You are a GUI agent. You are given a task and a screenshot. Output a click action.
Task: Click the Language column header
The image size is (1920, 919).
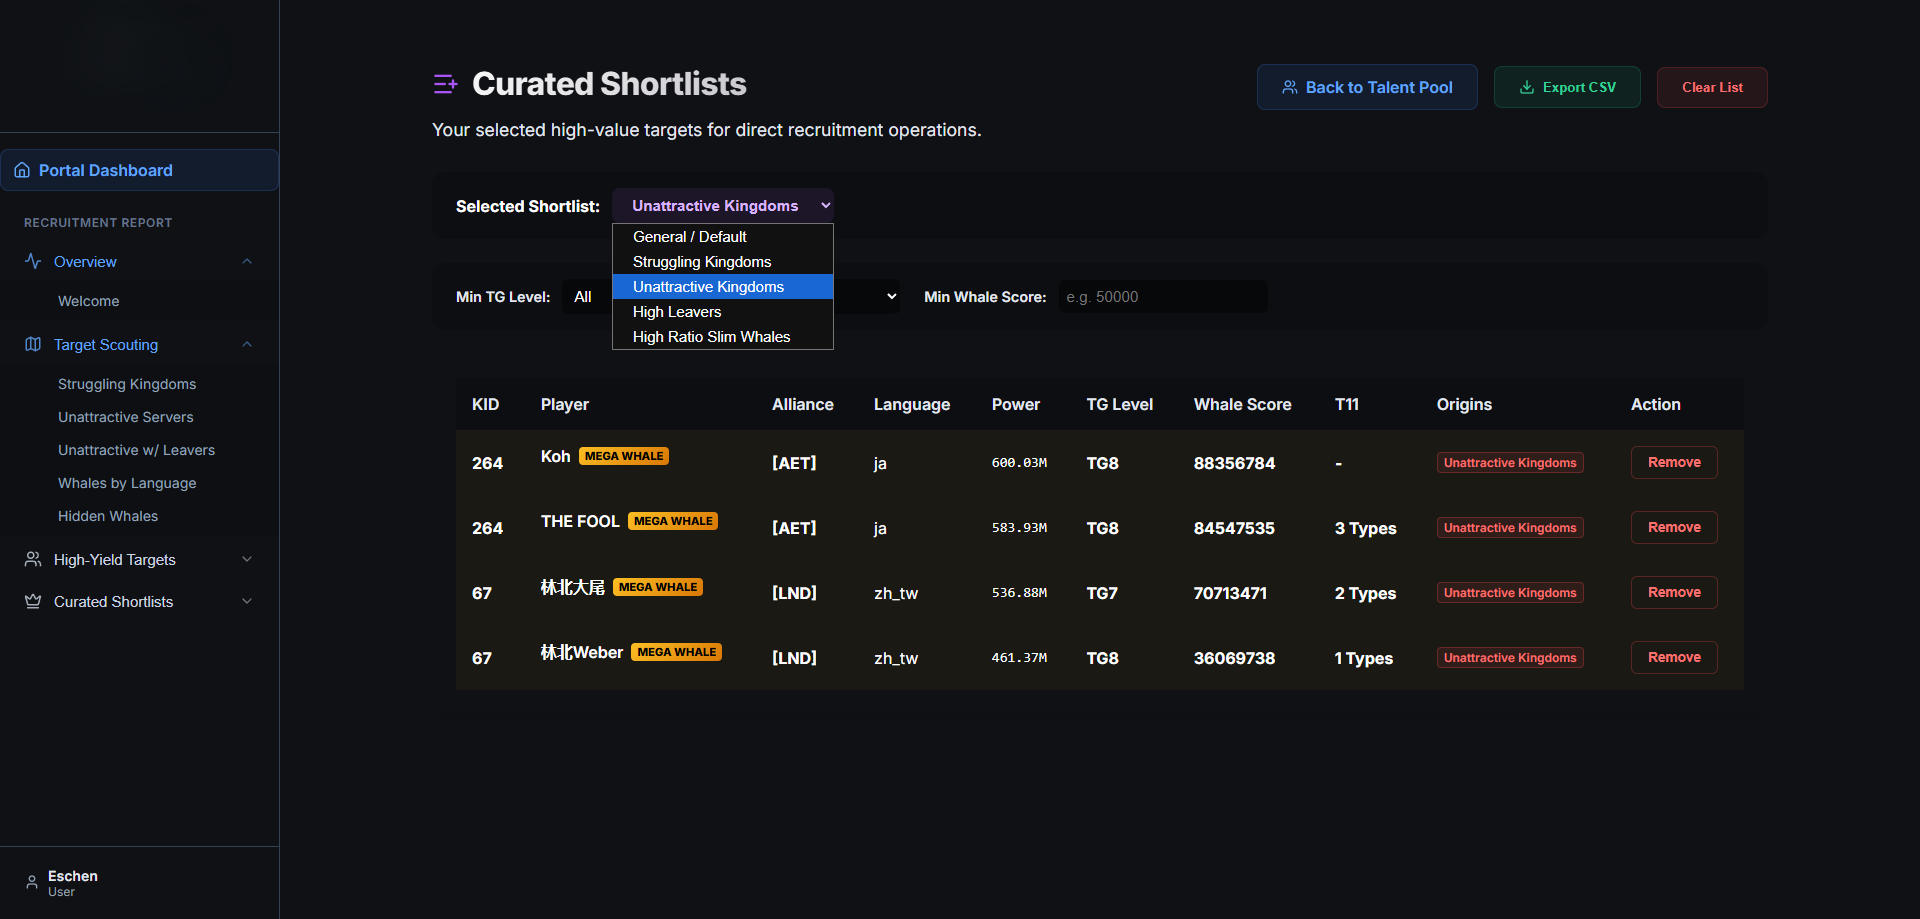pyautogui.click(x=912, y=404)
